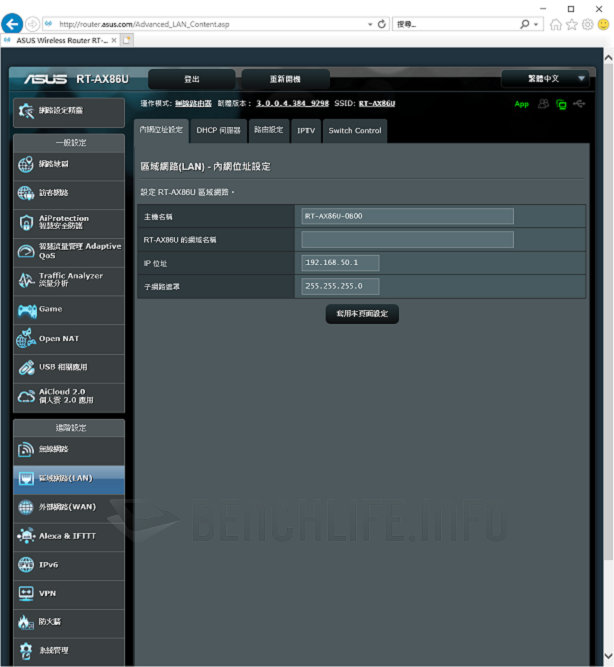Image resolution: width=614 pixels, height=667 pixels.
Task: Click the page scrollbar up arrow
Action: click(x=608, y=58)
